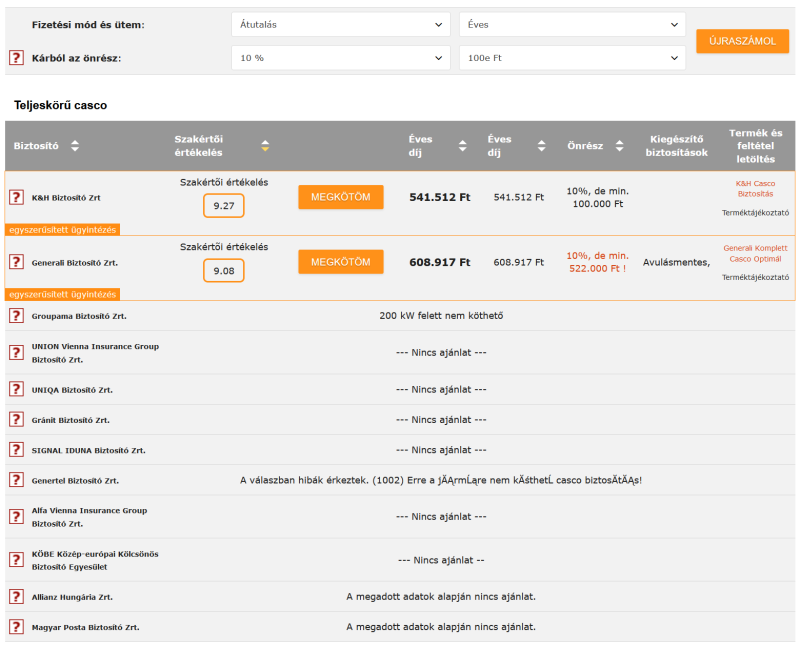Open question mark for KÖBE Közép-európai
This screenshot has height=647, width=800.
pyautogui.click(x=16, y=559)
